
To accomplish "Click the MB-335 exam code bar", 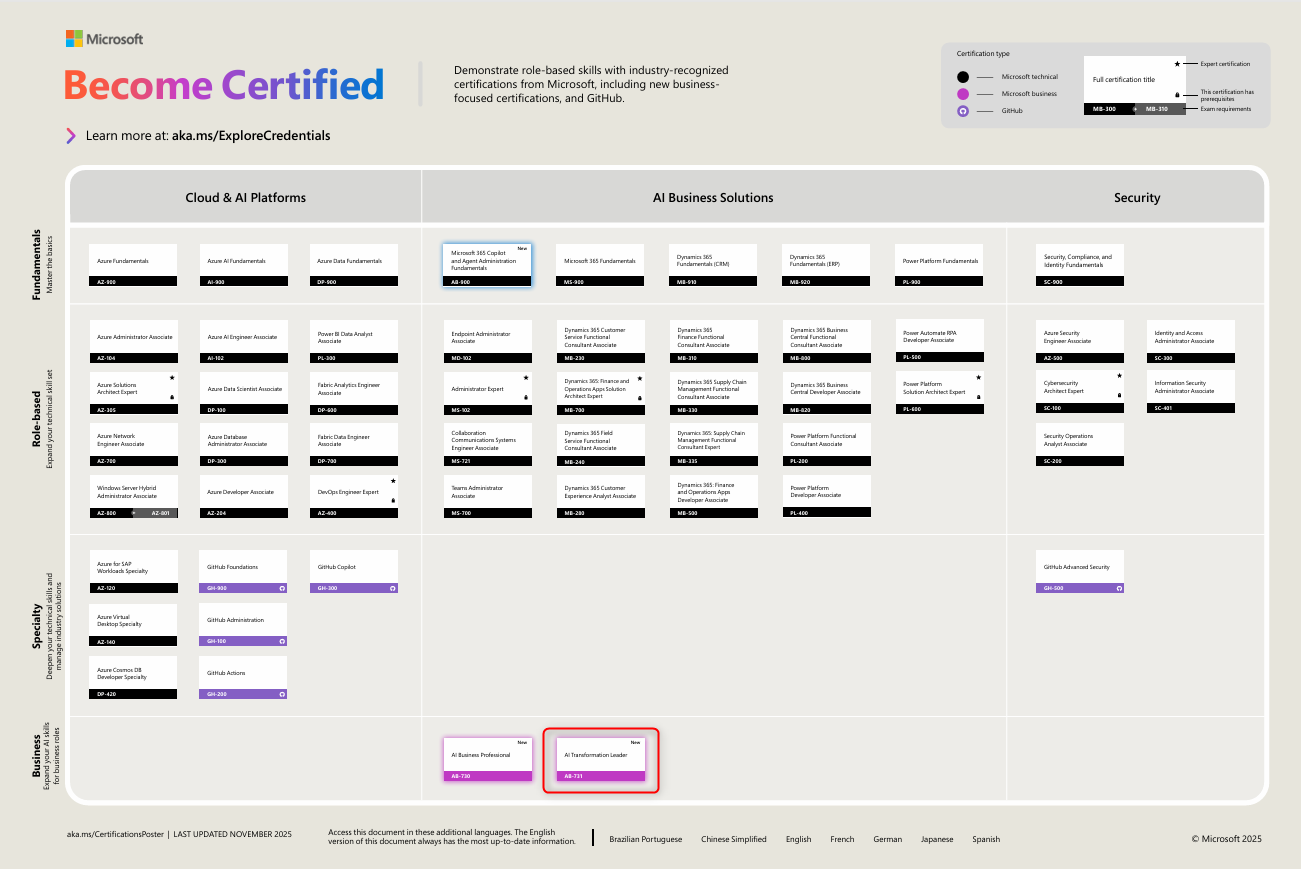I will pos(714,461).
